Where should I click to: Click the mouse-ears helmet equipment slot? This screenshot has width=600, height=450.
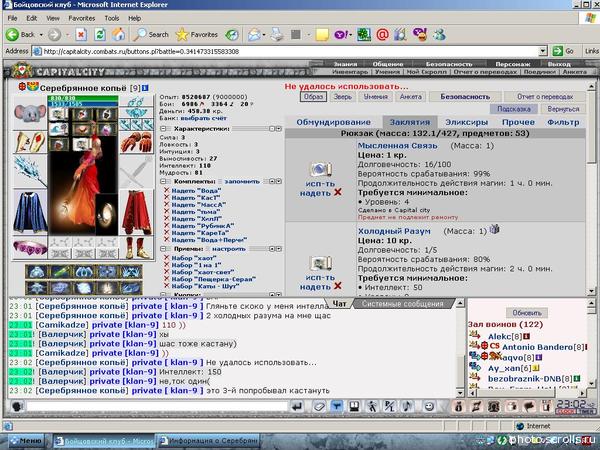click(30, 113)
